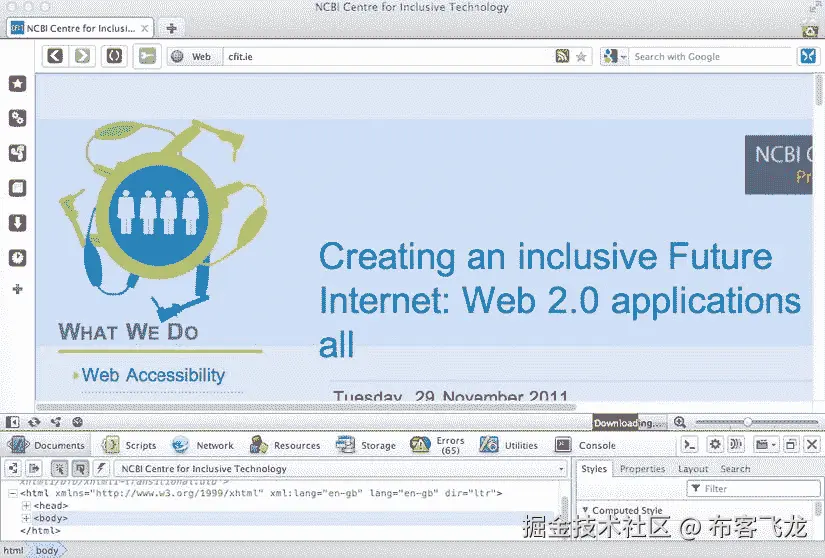Click the expand DOM tree button
This screenshot has width=825, height=558.
(13, 468)
